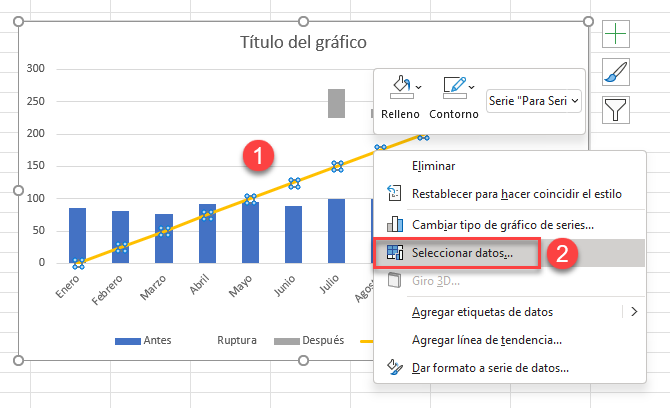Viewport: 670px width, 408px height.
Task: Select the grey Después bar above Julio
Action: click(x=336, y=103)
